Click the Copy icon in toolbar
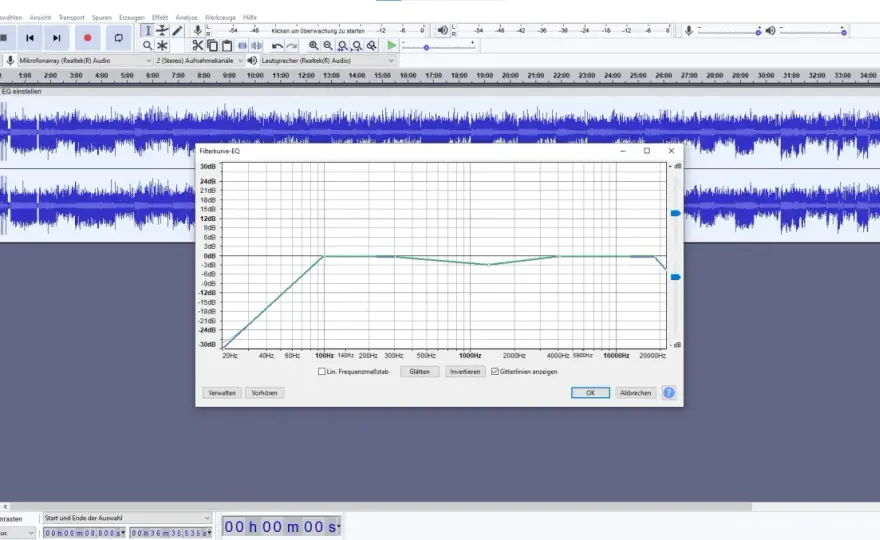Screen dimensions: 880x540 tap(212, 45)
